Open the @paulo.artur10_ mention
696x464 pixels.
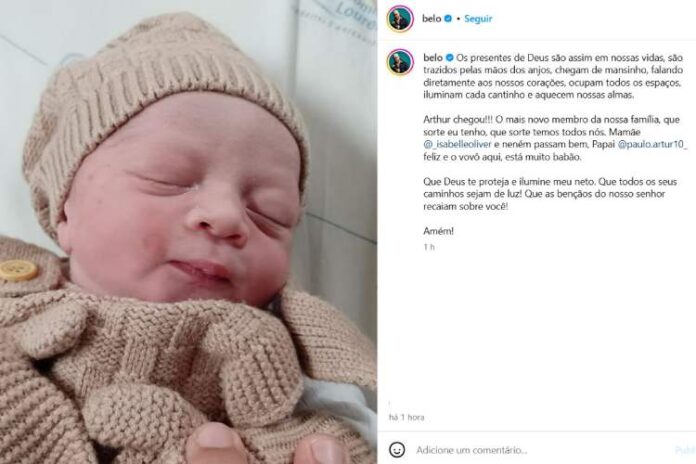coord(652,144)
